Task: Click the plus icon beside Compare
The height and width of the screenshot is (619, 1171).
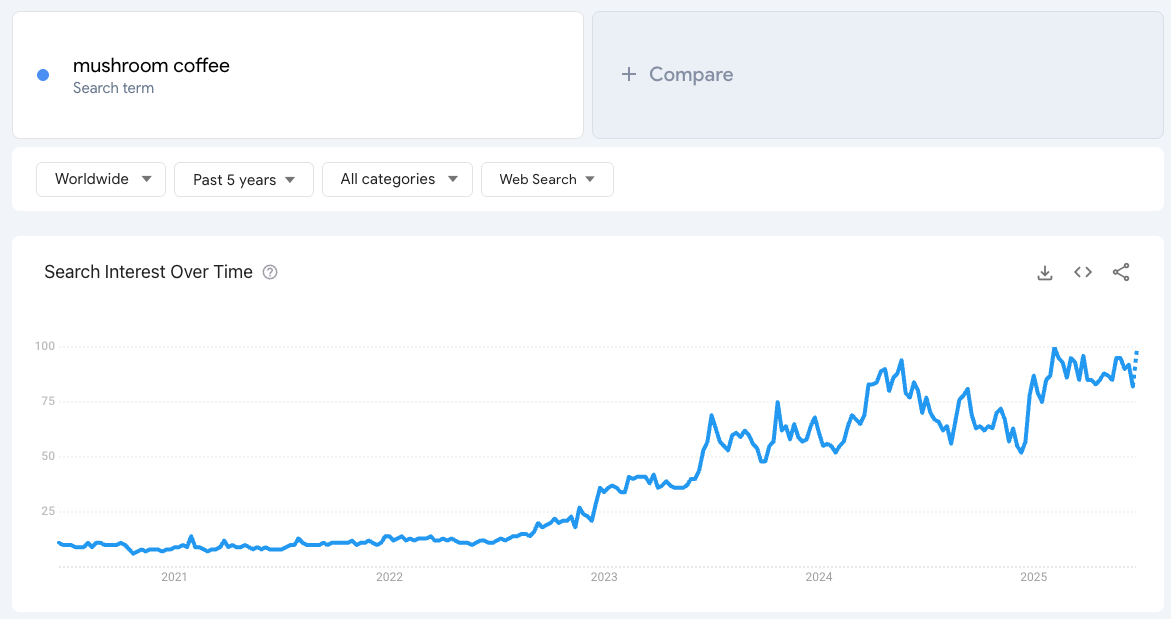Action: (x=628, y=74)
